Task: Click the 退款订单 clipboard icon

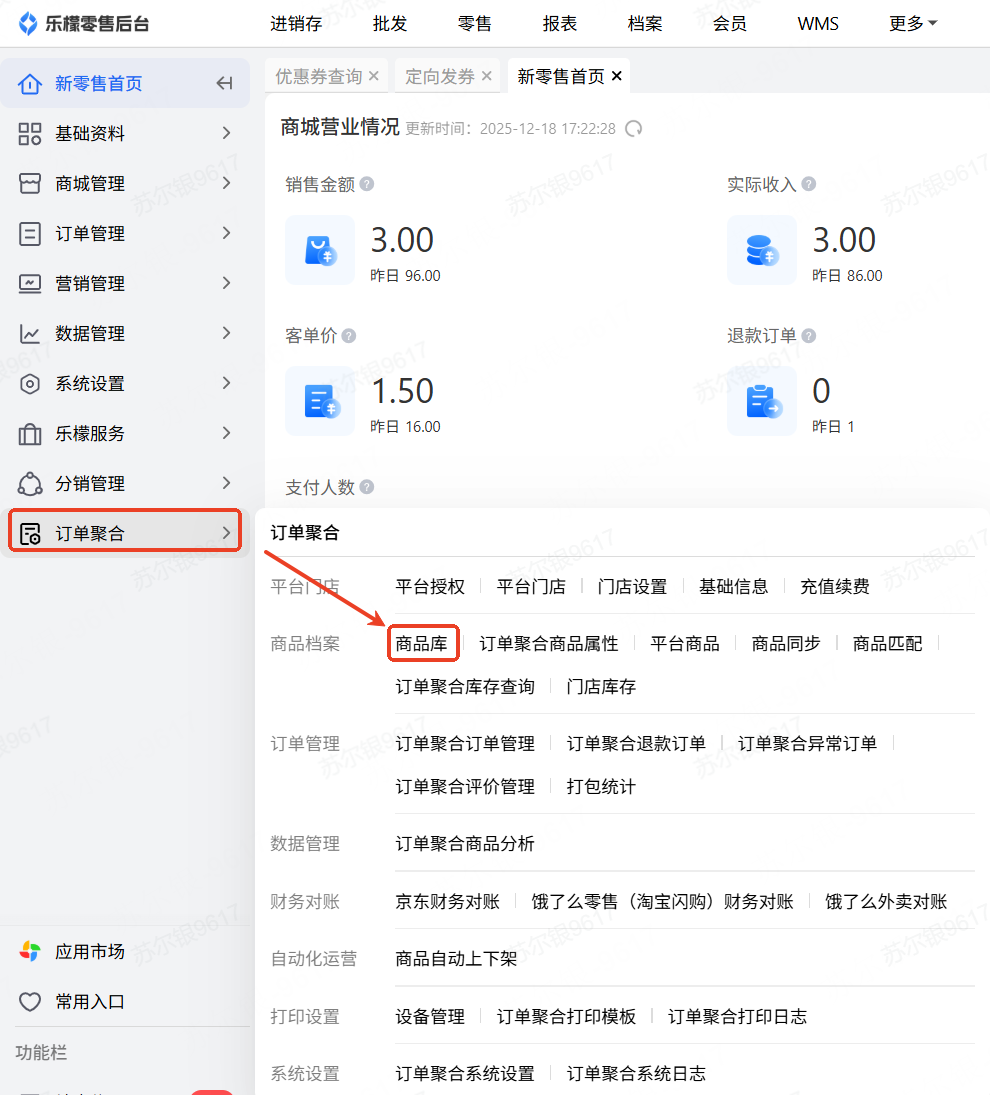Action: point(762,401)
